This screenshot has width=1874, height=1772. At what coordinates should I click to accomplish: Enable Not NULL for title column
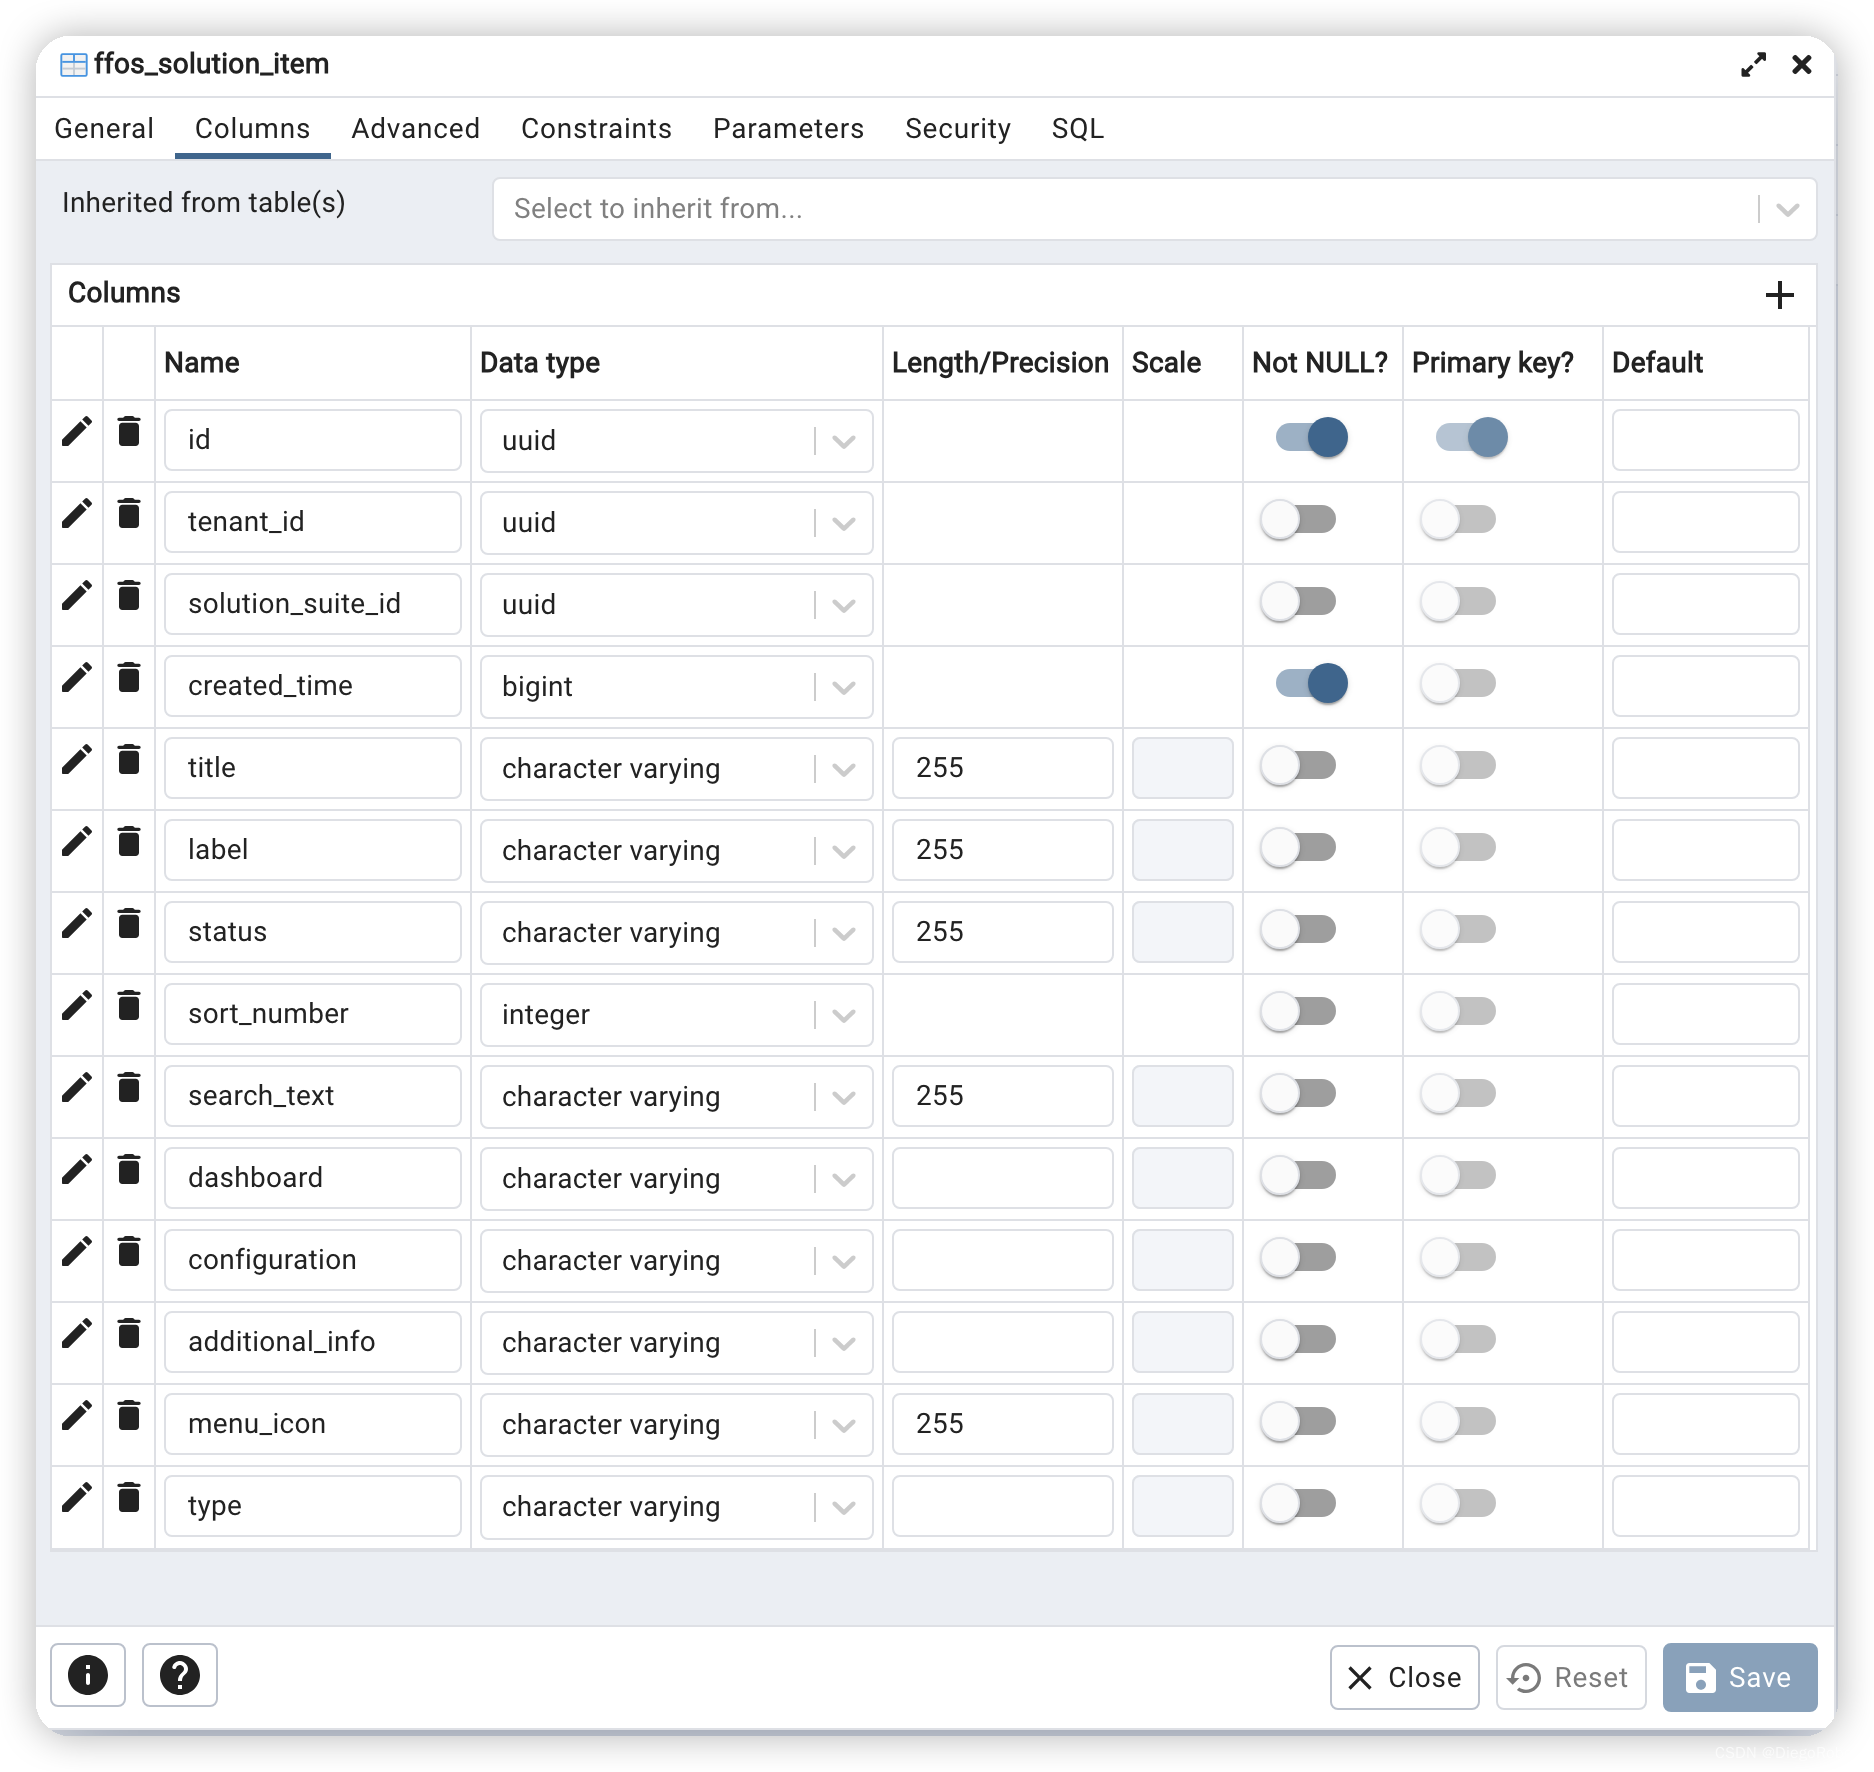(1298, 766)
